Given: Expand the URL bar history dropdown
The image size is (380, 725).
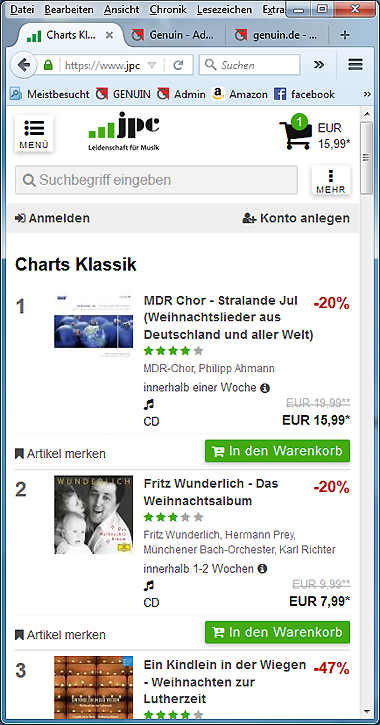Looking at the screenshot, I should click(x=152, y=65).
